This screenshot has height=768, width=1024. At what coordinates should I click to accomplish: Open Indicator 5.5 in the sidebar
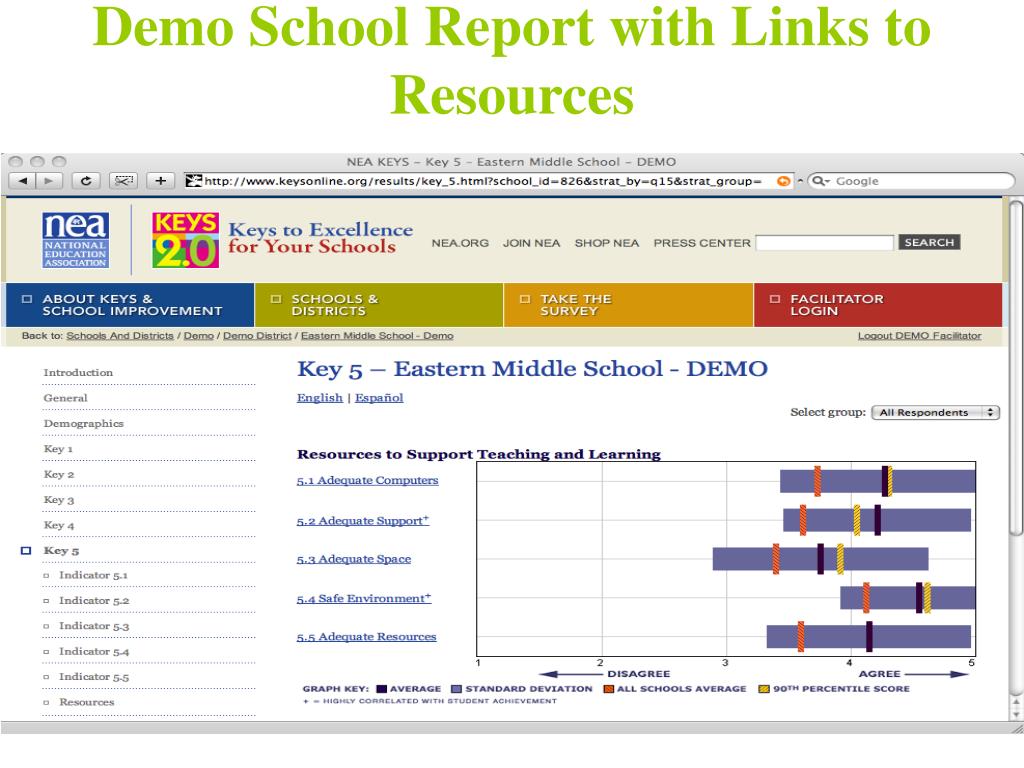94,677
